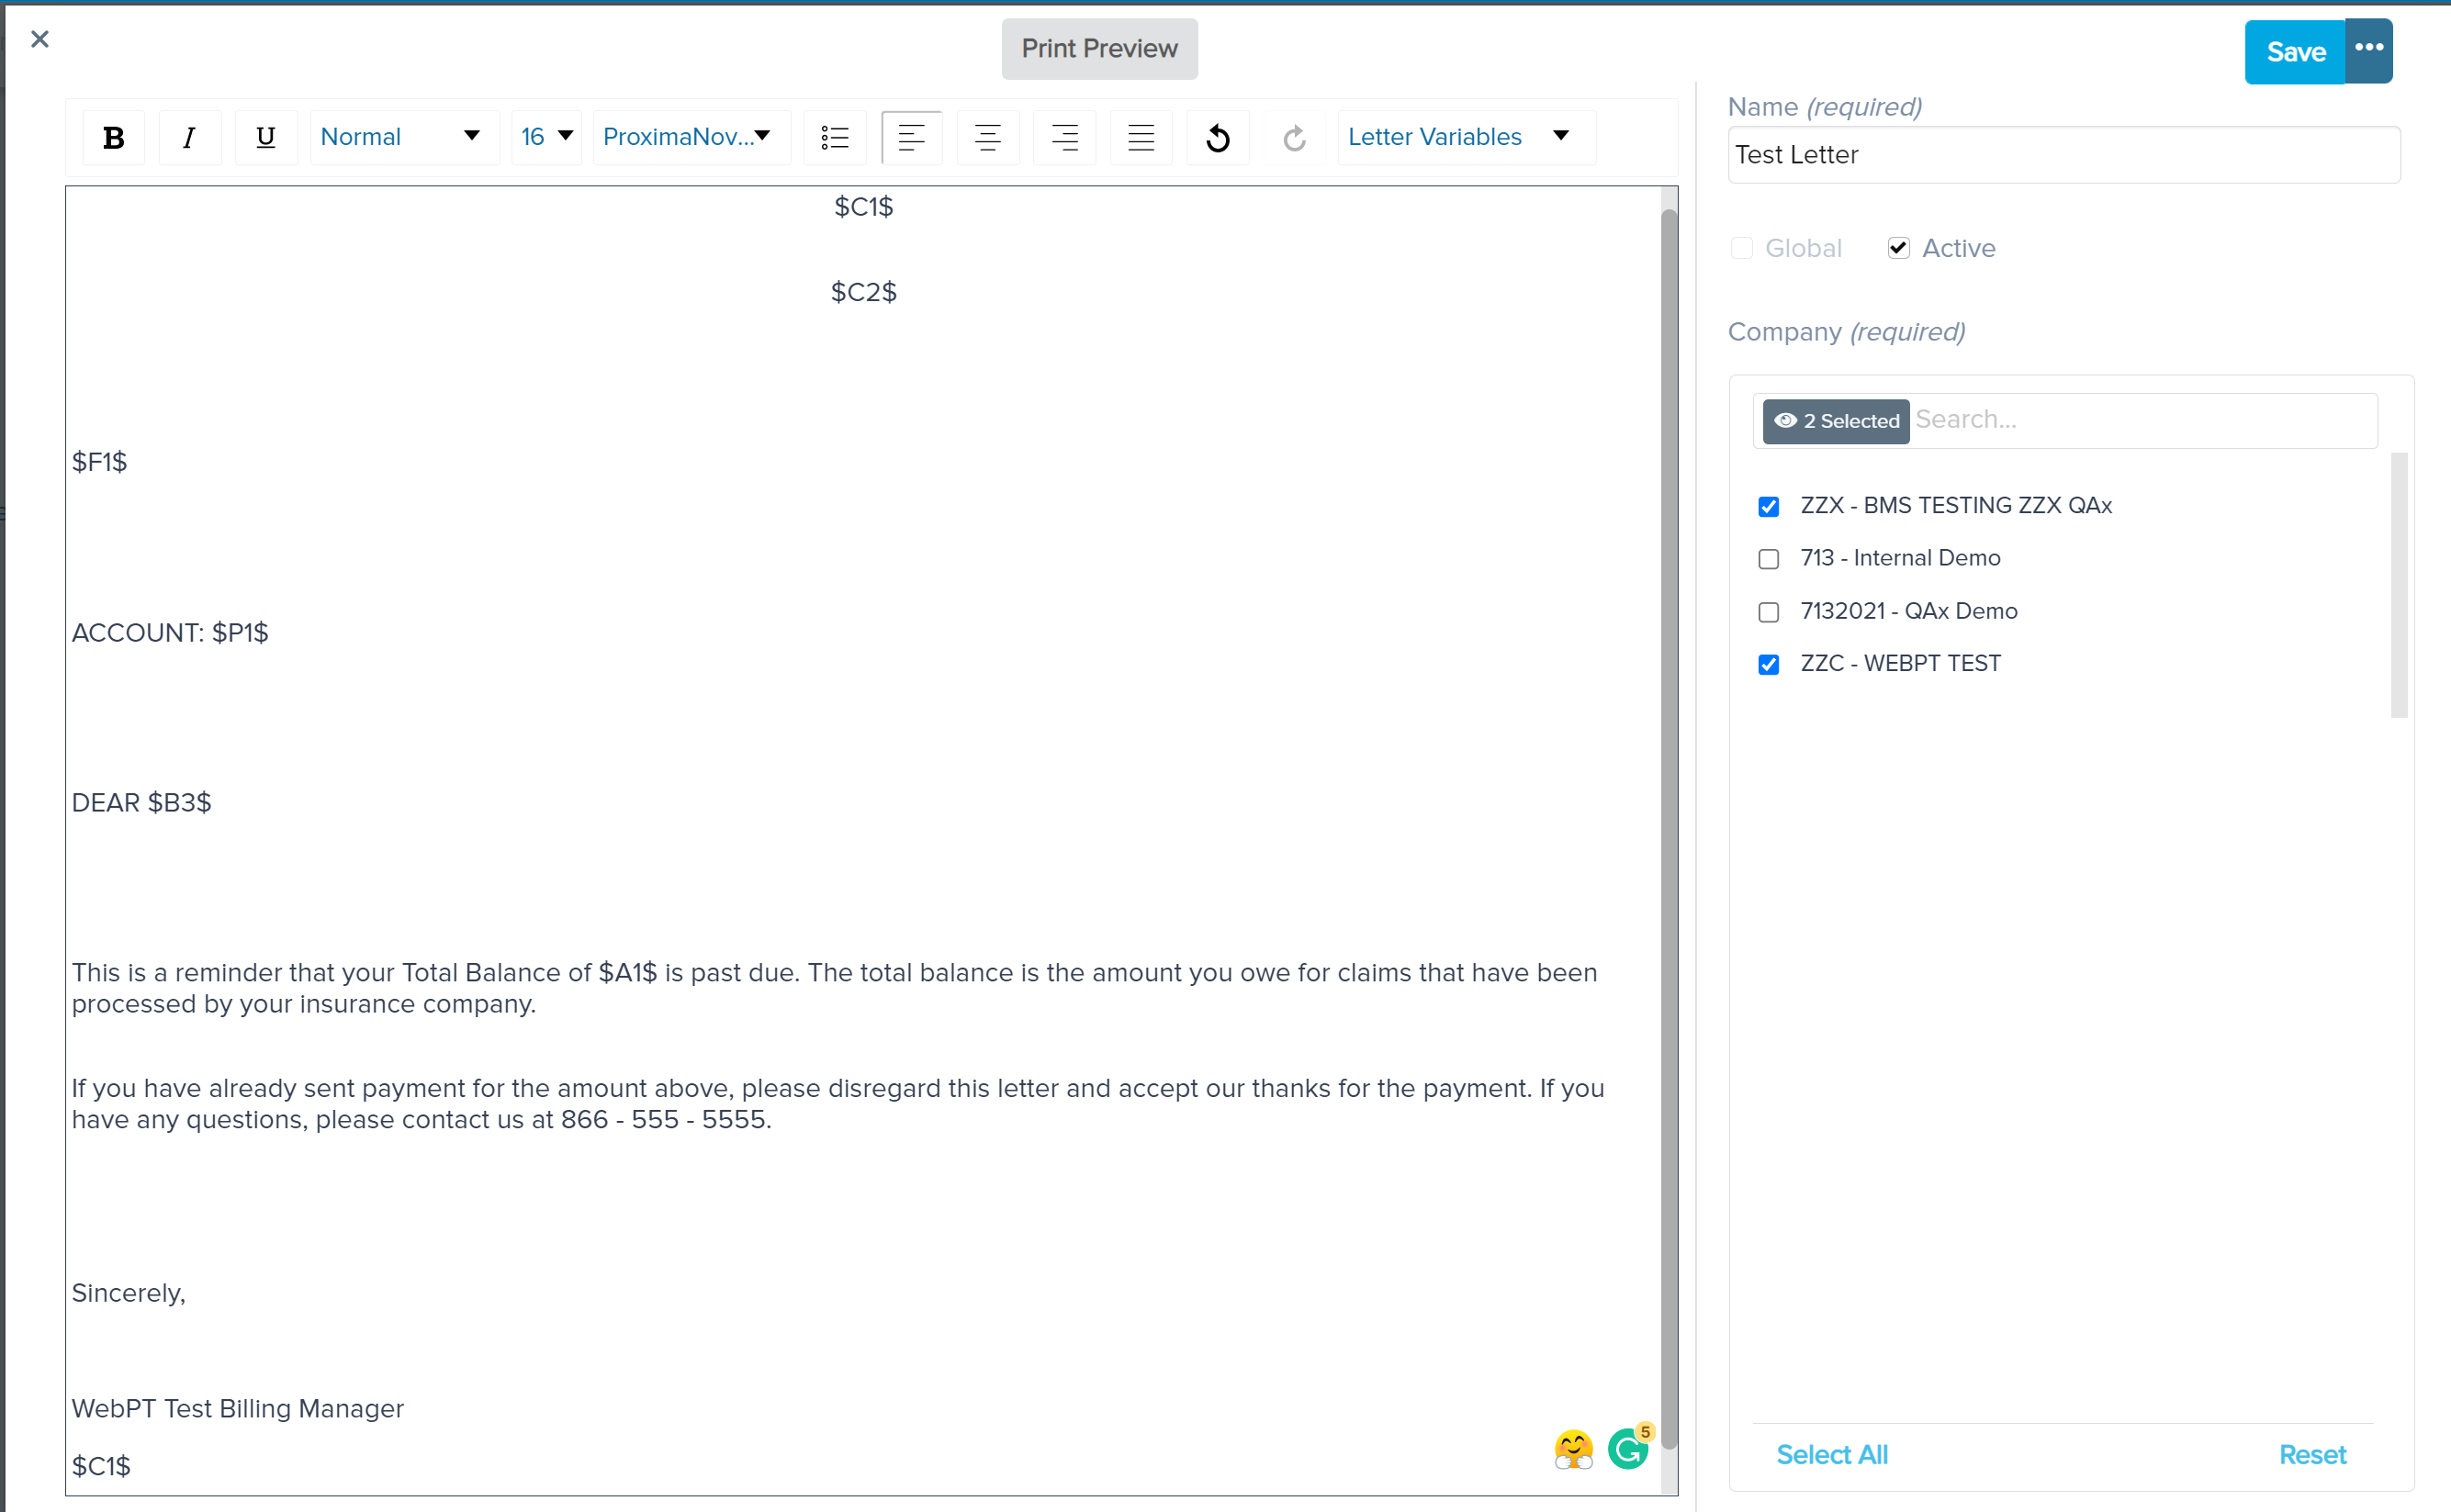Click the paragraph about already sent payment
This screenshot has height=1512, width=2451.
click(838, 1104)
